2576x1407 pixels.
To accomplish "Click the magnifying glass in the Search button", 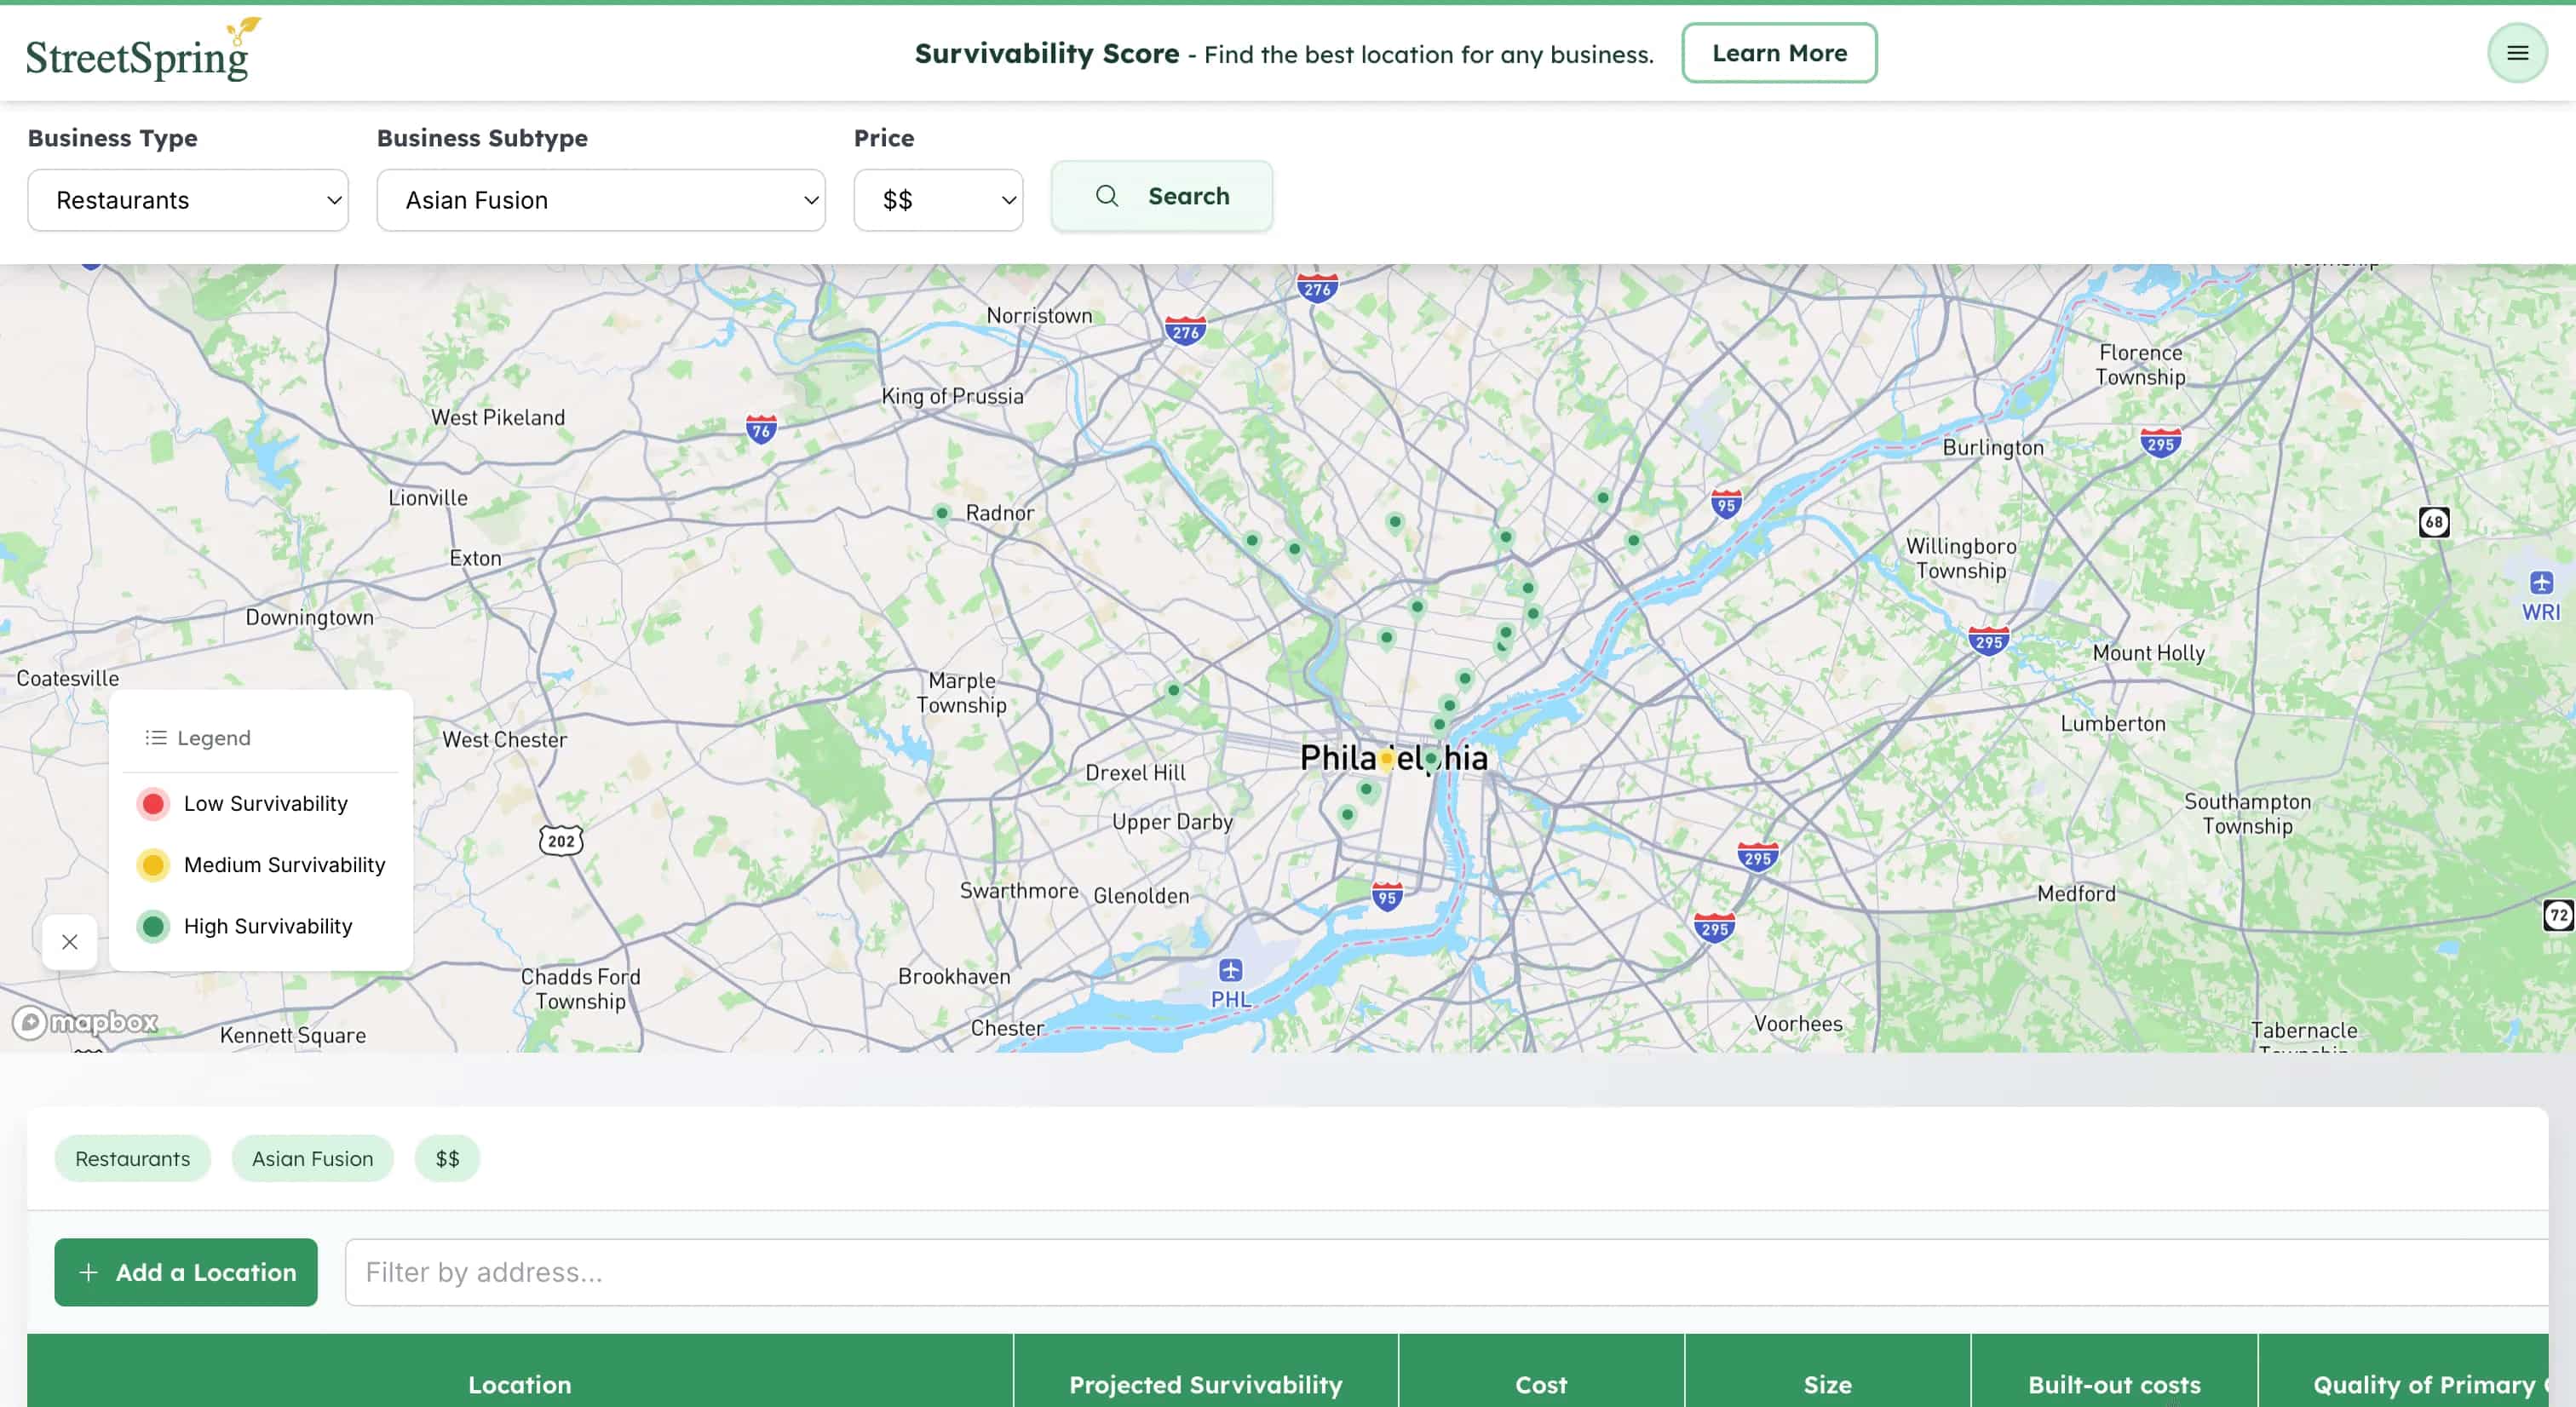I will point(1108,196).
